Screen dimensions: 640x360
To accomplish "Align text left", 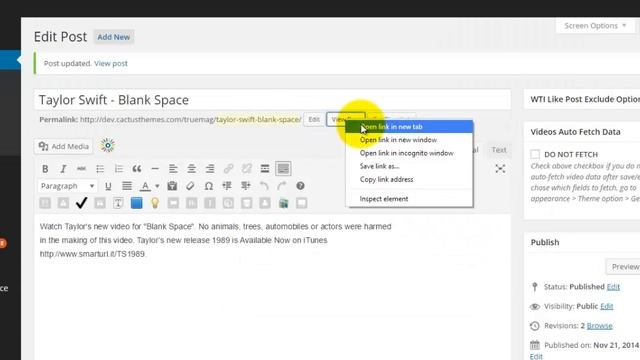I will click(x=173, y=169).
